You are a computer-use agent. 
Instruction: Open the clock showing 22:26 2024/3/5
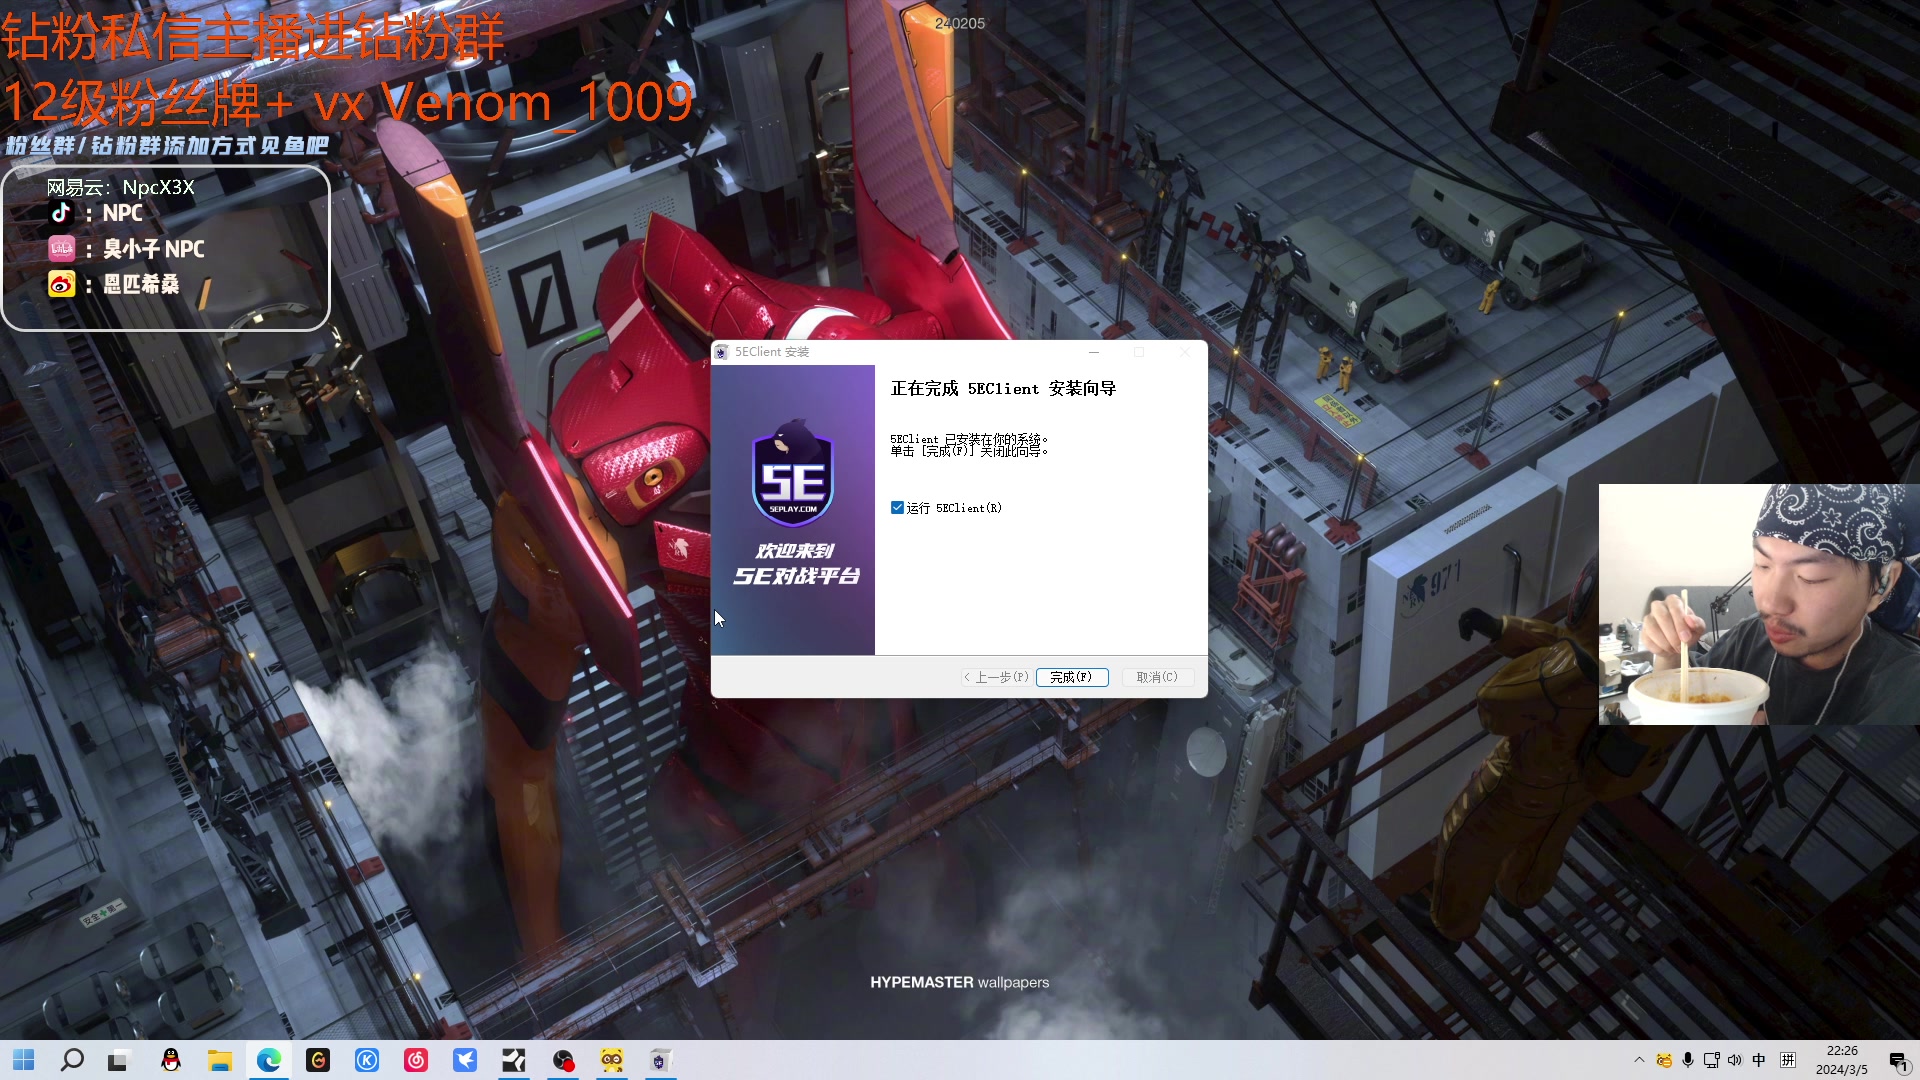pos(1842,1060)
